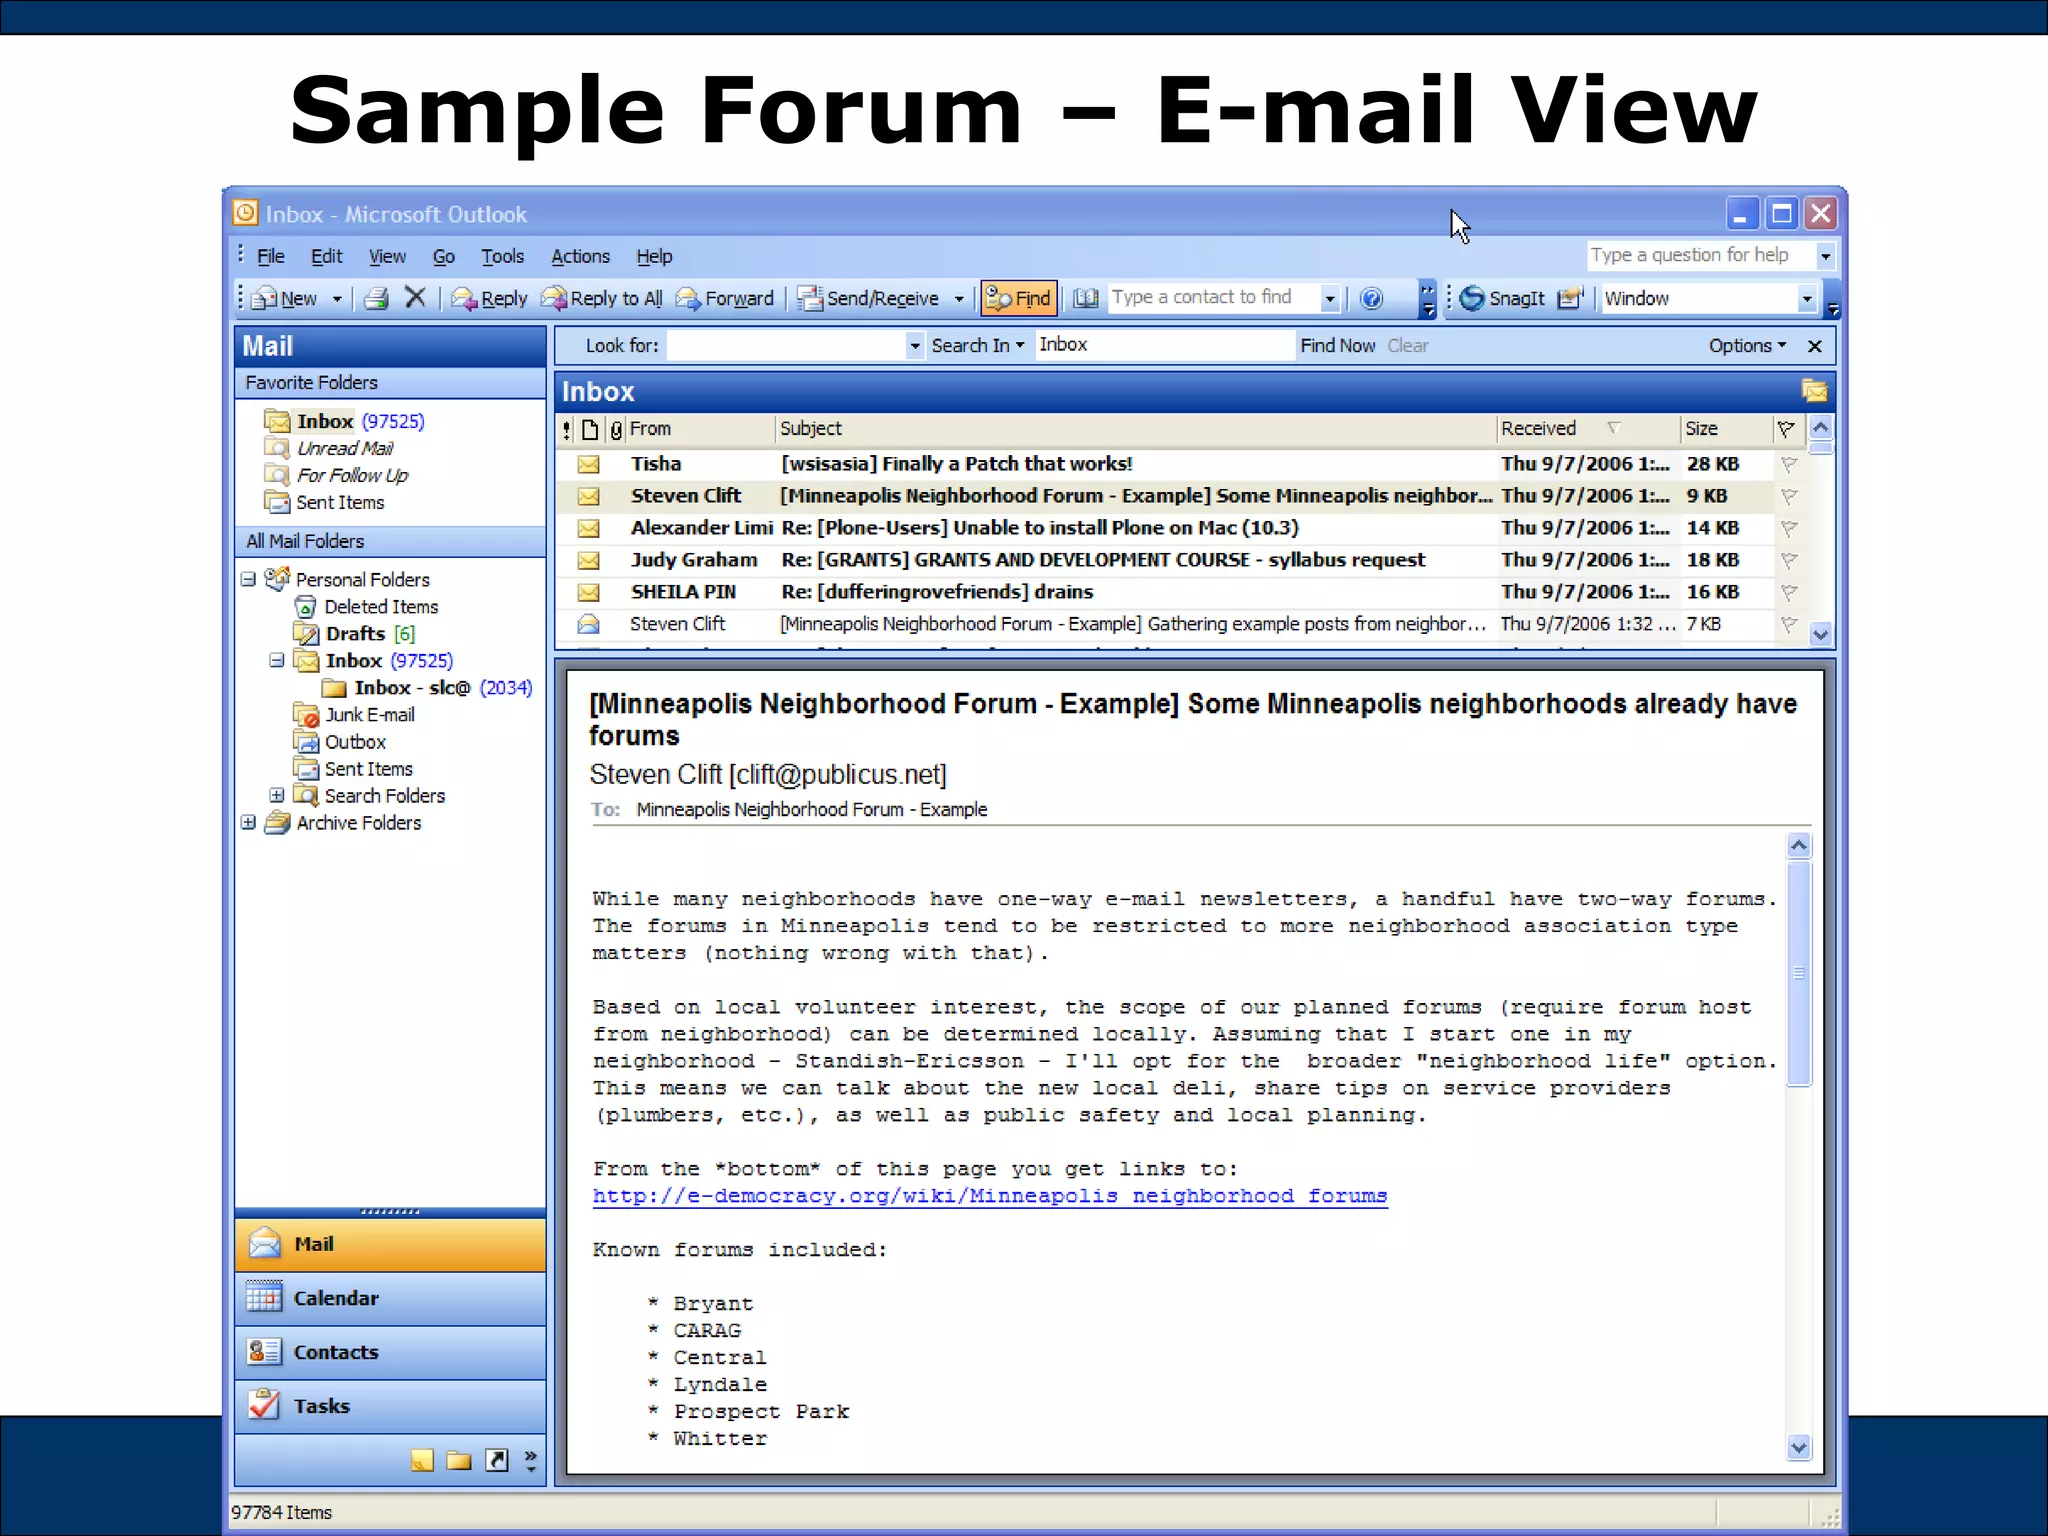The width and height of the screenshot is (2048, 1536).
Task: Sort by the Icon column header
Action: click(590, 429)
